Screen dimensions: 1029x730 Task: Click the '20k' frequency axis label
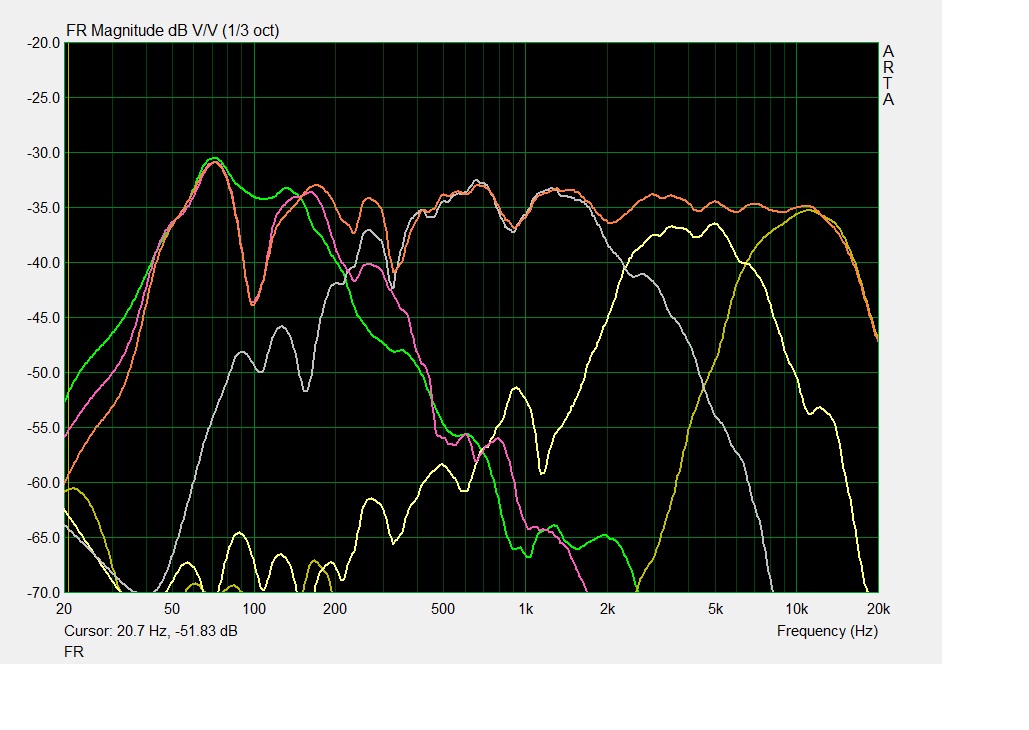click(x=879, y=609)
